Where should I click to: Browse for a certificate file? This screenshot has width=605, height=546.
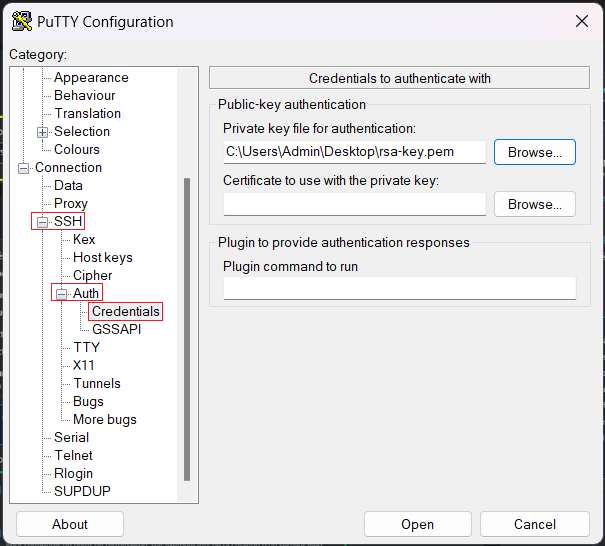(535, 204)
